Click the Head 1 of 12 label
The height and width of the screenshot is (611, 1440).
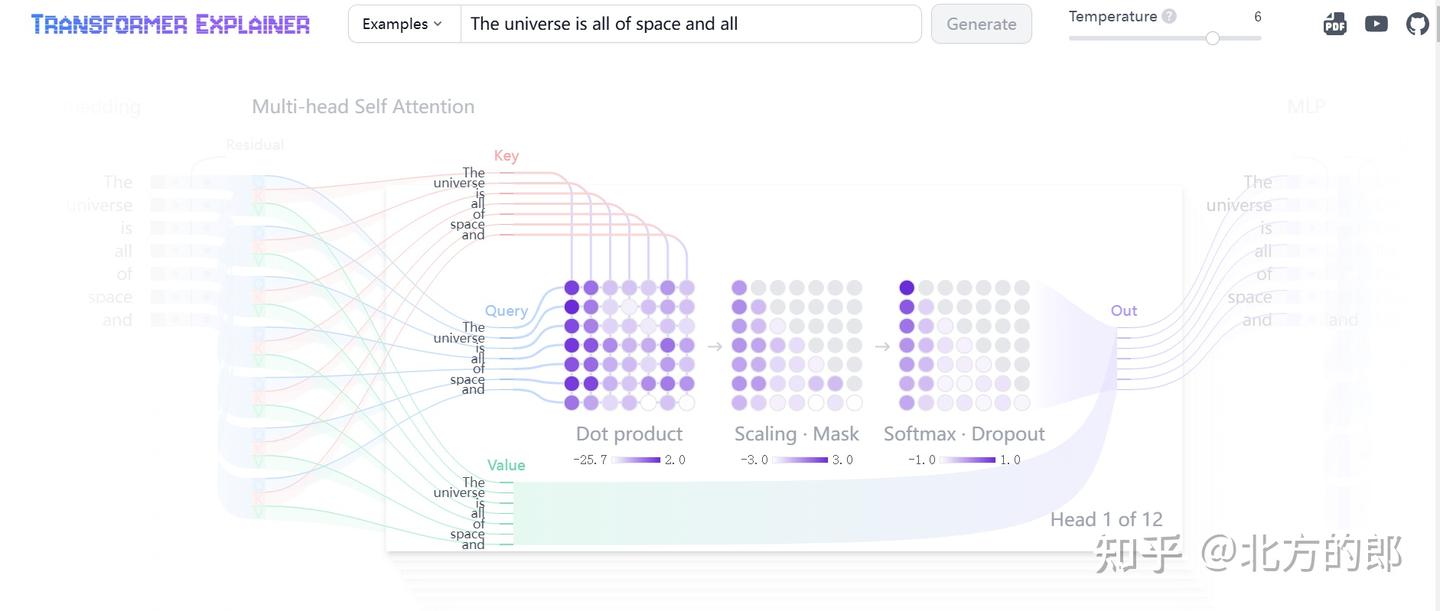[x=1106, y=519]
